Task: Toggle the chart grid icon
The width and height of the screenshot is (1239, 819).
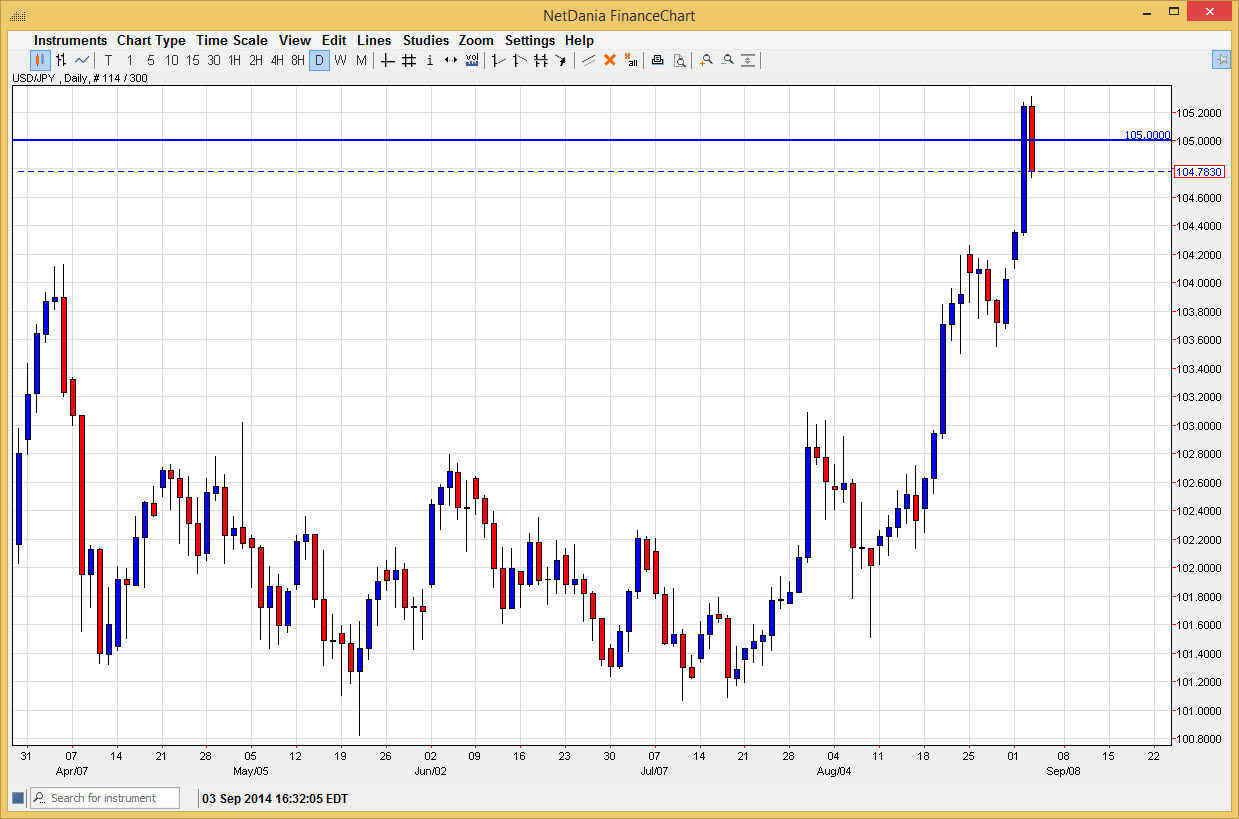Action: click(x=408, y=60)
